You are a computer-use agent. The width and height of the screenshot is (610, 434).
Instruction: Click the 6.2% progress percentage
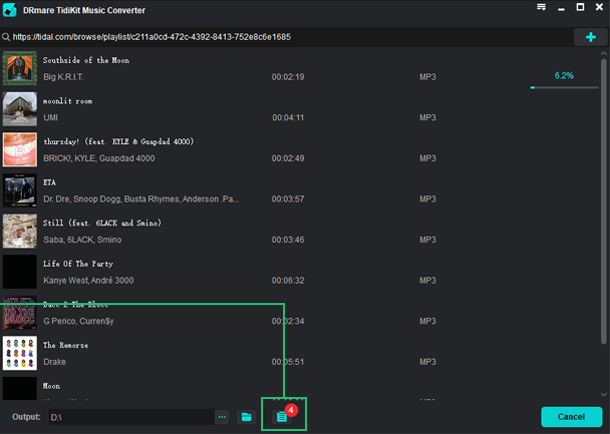[x=564, y=75]
